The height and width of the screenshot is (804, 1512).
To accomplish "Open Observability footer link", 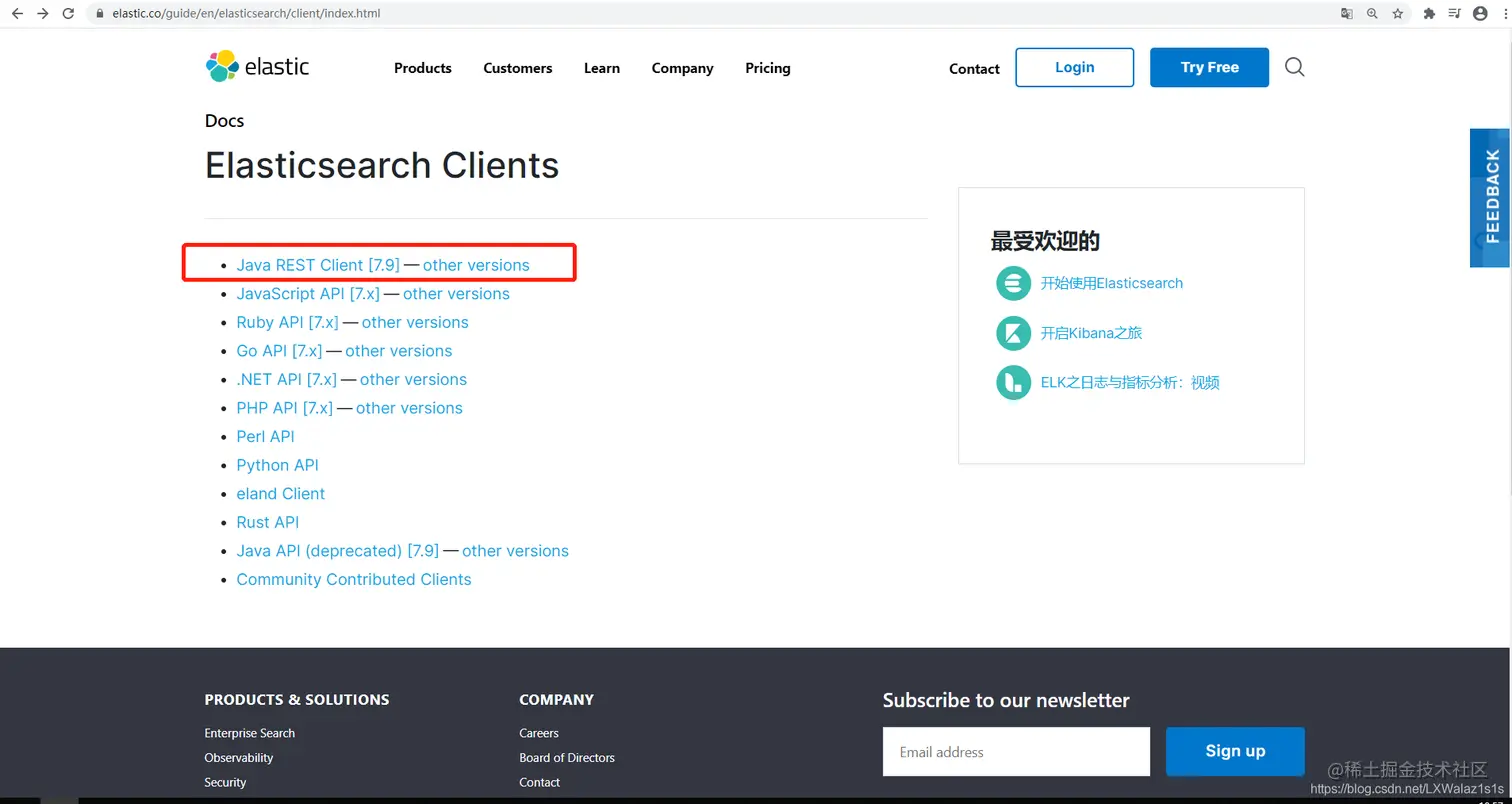I will tap(239, 758).
